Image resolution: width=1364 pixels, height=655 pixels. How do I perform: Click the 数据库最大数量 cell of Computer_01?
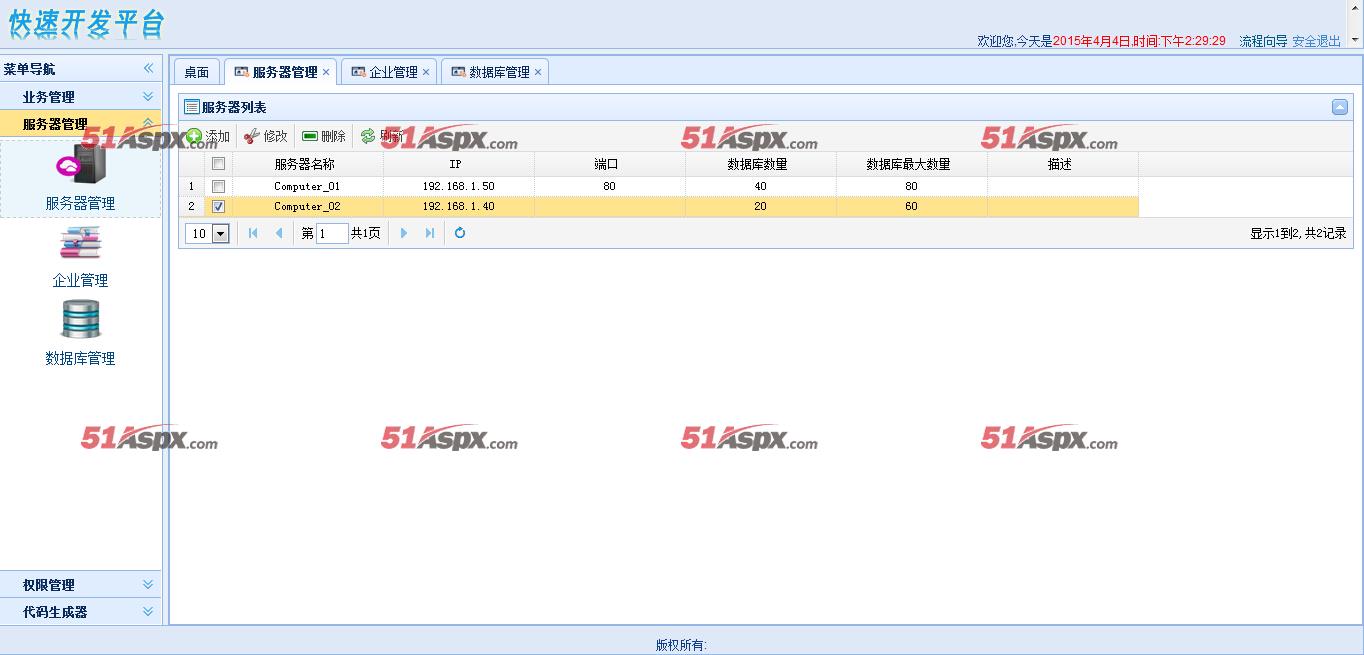coord(912,187)
